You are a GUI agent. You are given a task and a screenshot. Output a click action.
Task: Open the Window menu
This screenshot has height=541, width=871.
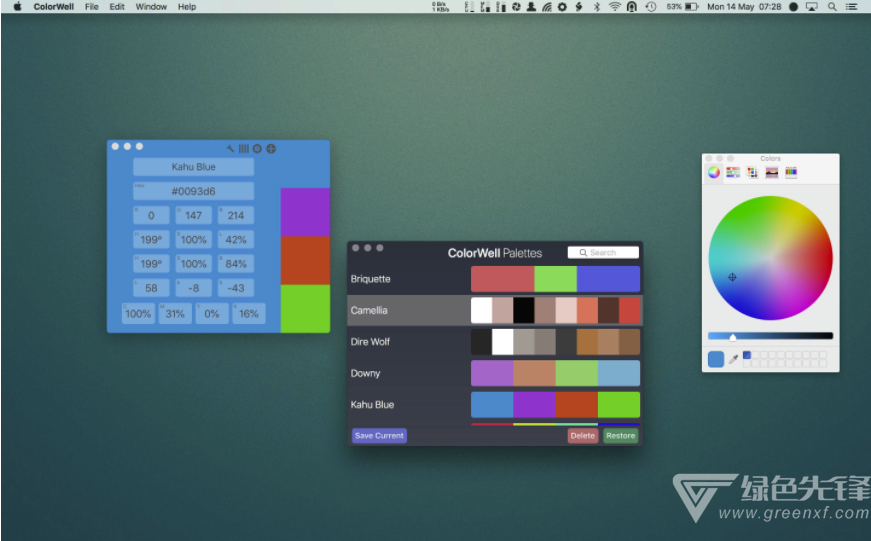(151, 7)
